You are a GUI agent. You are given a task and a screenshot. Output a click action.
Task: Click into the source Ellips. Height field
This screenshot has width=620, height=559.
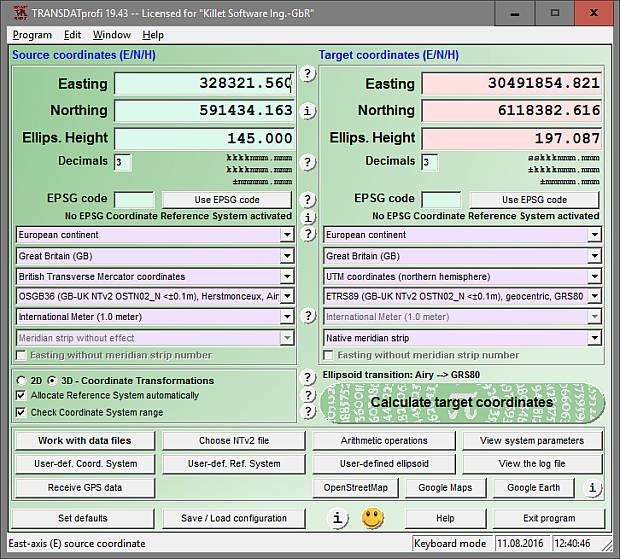(204, 138)
